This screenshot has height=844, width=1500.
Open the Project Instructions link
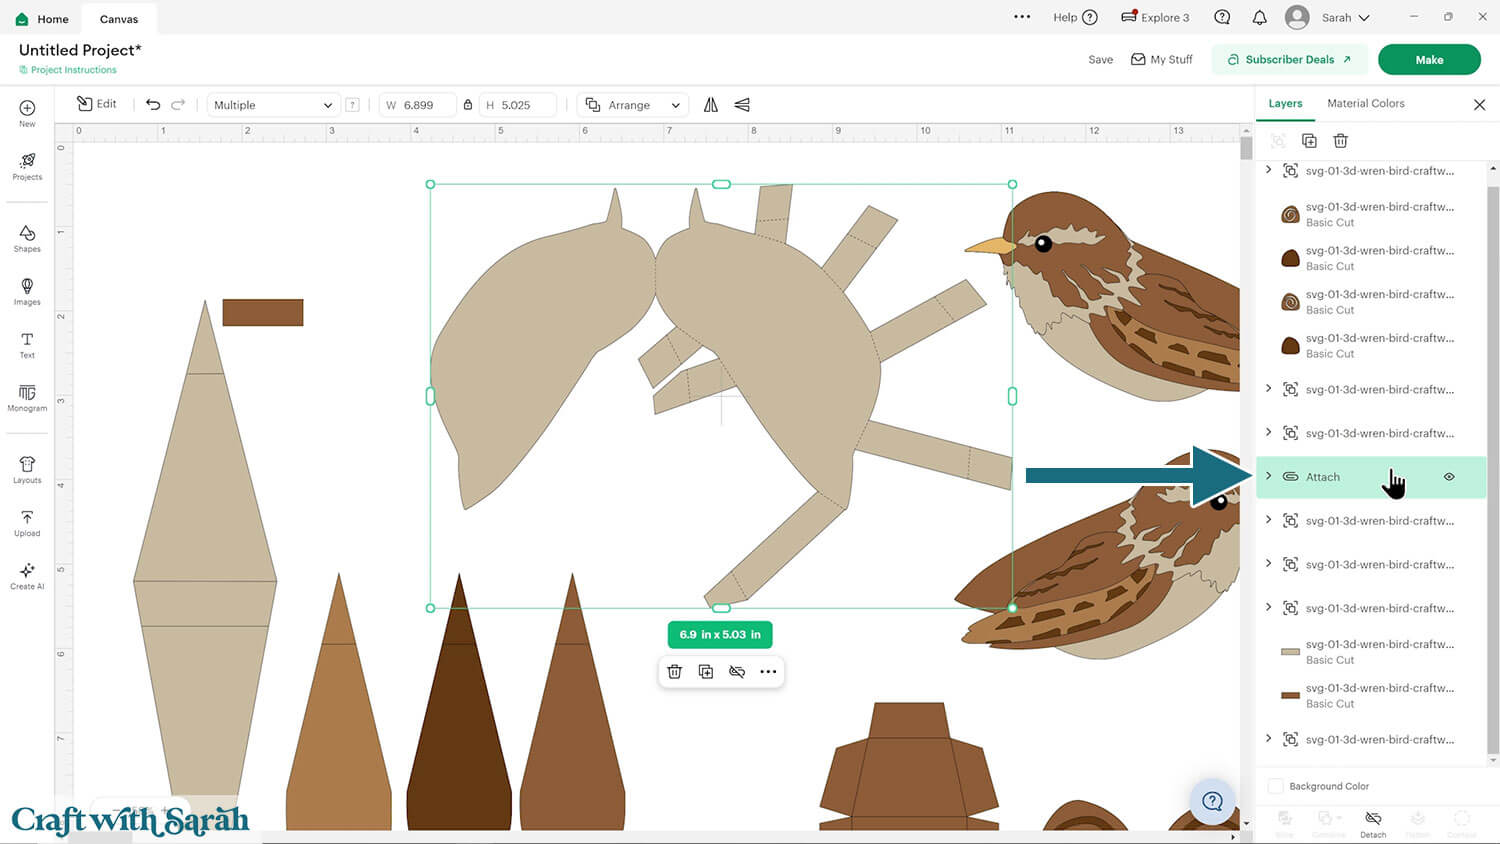click(x=73, y=70)
